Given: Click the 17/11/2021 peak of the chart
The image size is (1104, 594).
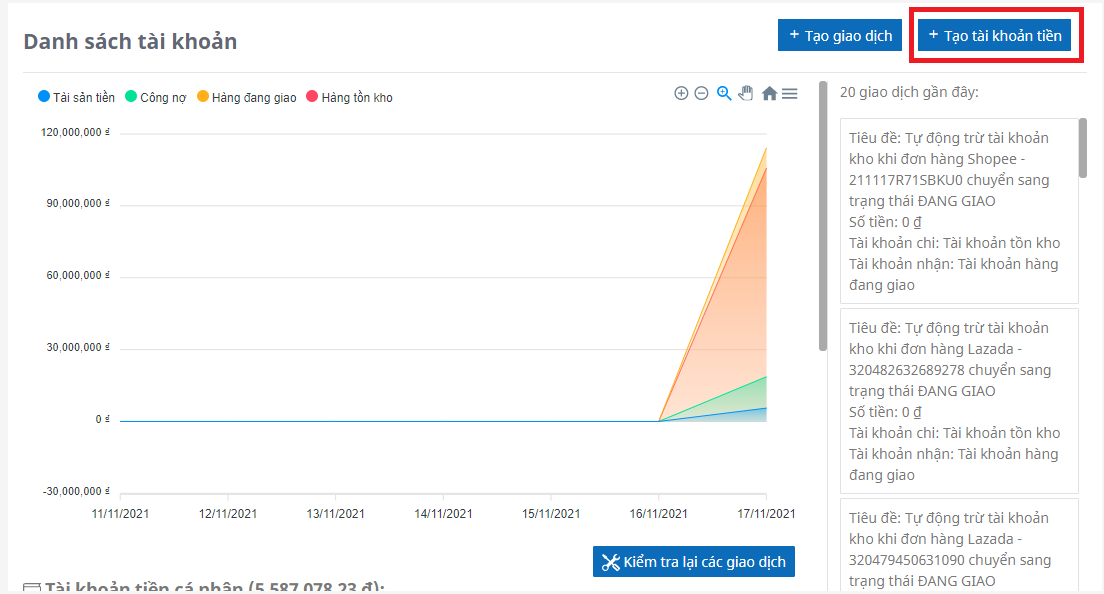Looking at the screenshot, I should 766,148.
